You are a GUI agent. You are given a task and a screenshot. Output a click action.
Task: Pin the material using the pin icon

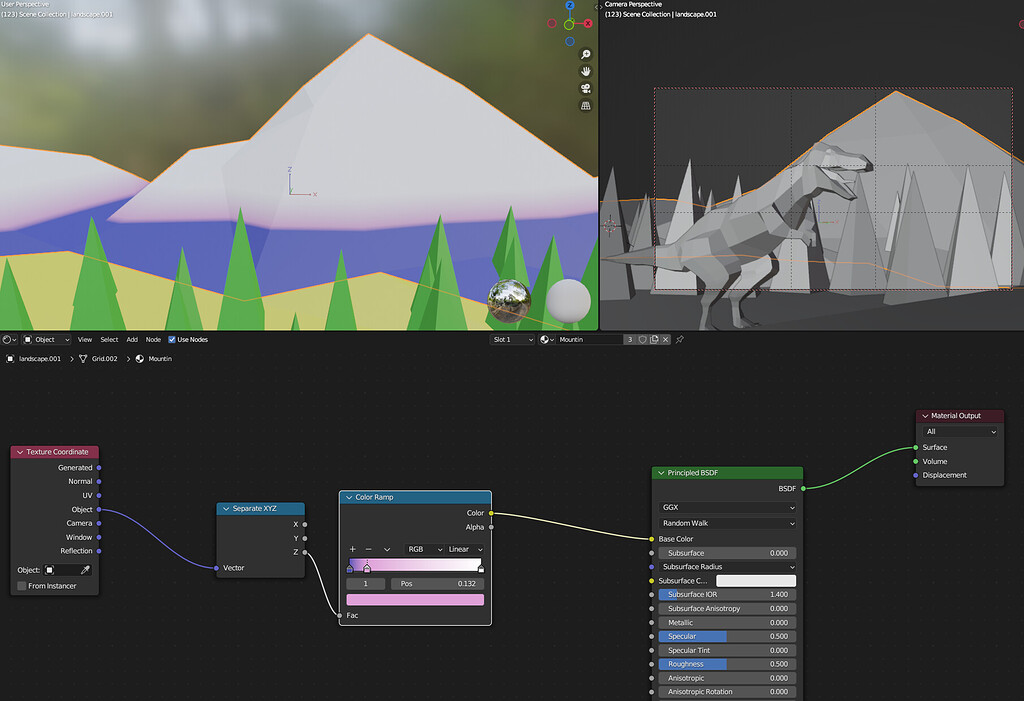(680, 339)
